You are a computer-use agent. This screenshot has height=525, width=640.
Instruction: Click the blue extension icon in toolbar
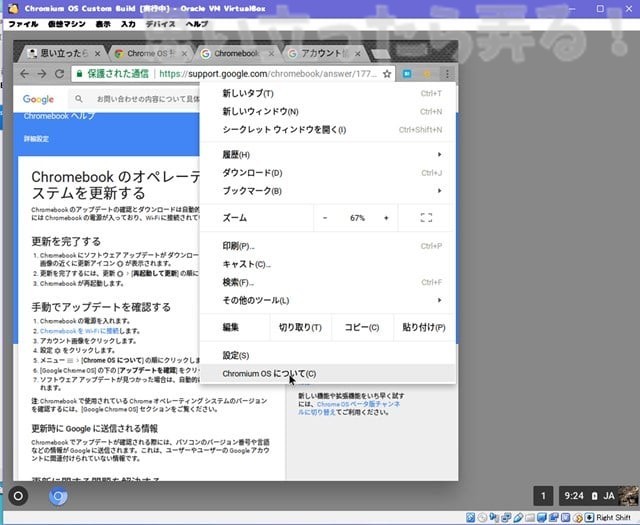coord(407,74)
